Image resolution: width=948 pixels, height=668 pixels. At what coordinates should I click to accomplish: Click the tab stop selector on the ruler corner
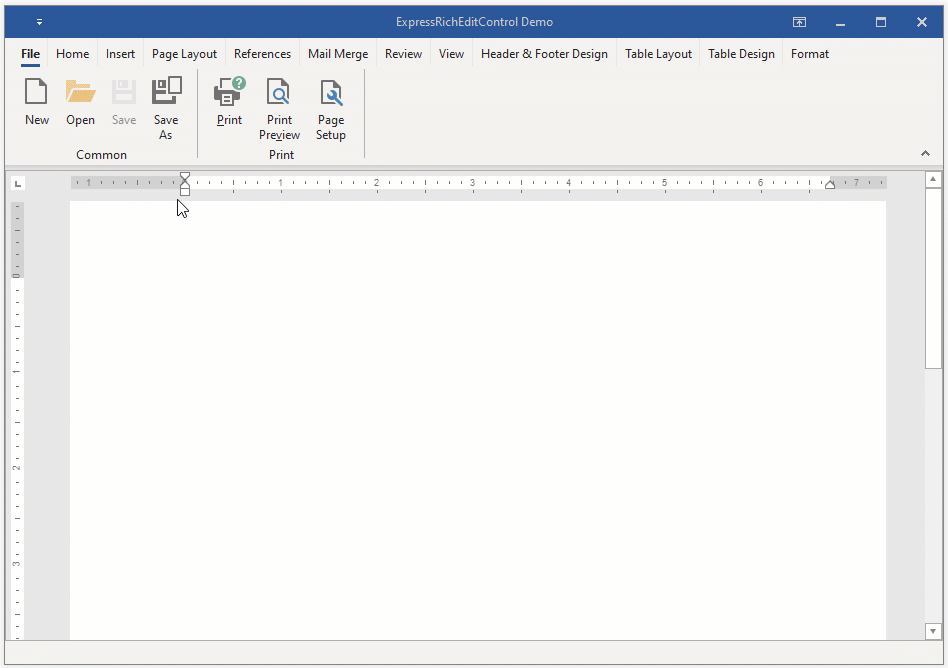coord(18,183)
